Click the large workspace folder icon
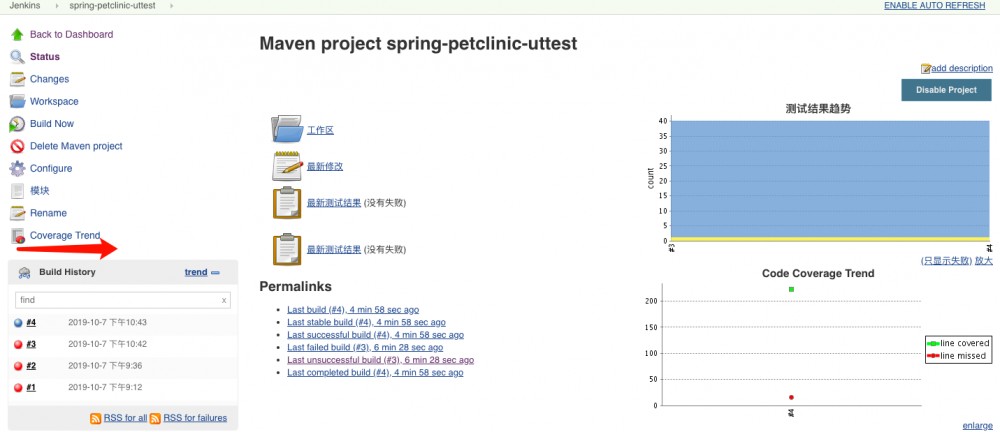 tap(287, 129)
